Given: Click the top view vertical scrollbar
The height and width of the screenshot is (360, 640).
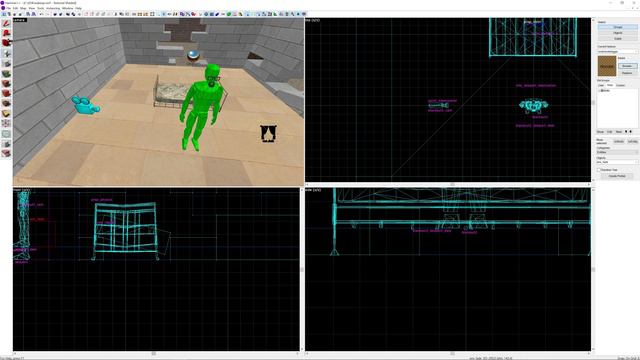Looking at the screenshot, I should click(593, 100).
